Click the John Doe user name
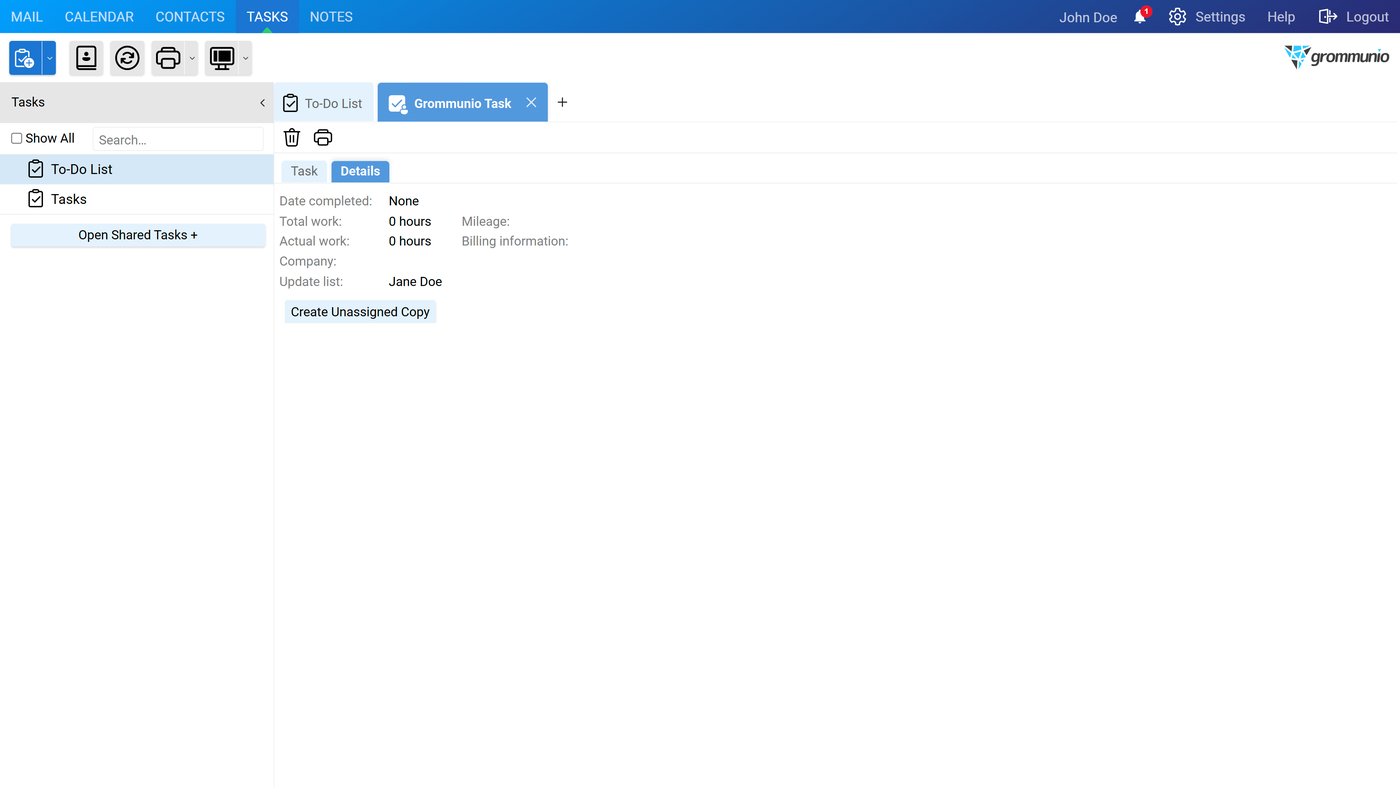This screenshot has height=788, width=1400. click(1088, 17)
